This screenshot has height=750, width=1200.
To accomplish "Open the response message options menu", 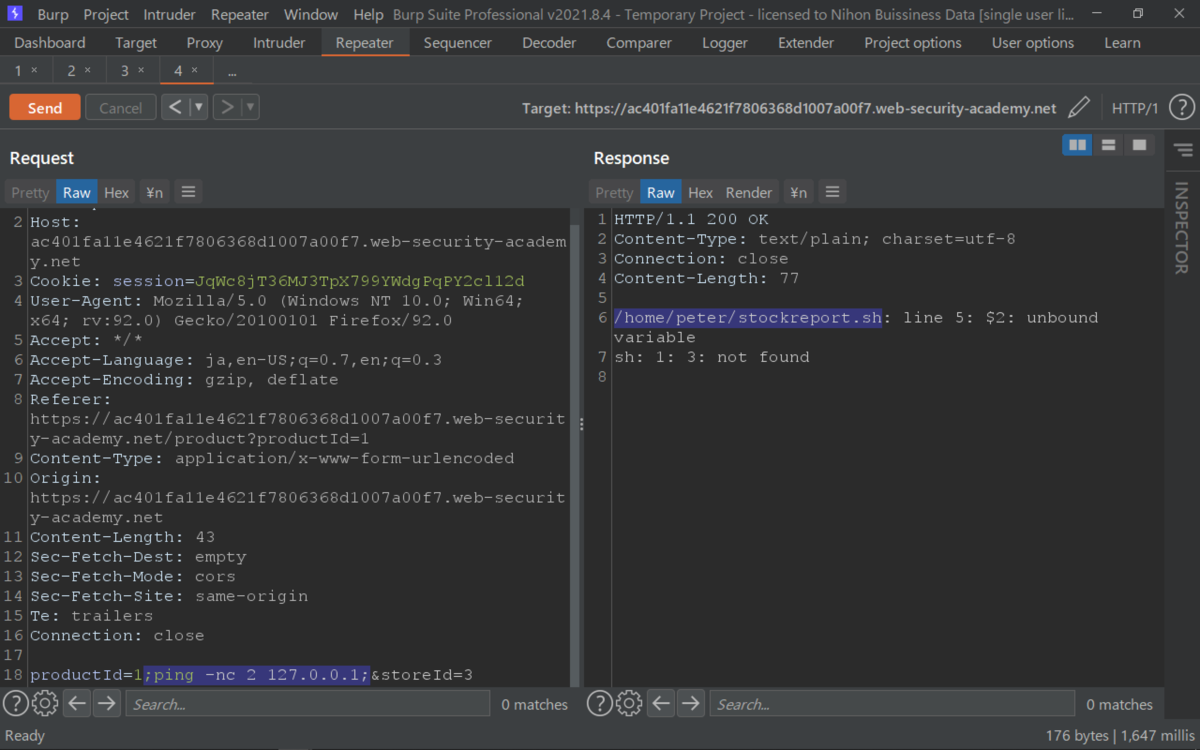I will (831, 192).
